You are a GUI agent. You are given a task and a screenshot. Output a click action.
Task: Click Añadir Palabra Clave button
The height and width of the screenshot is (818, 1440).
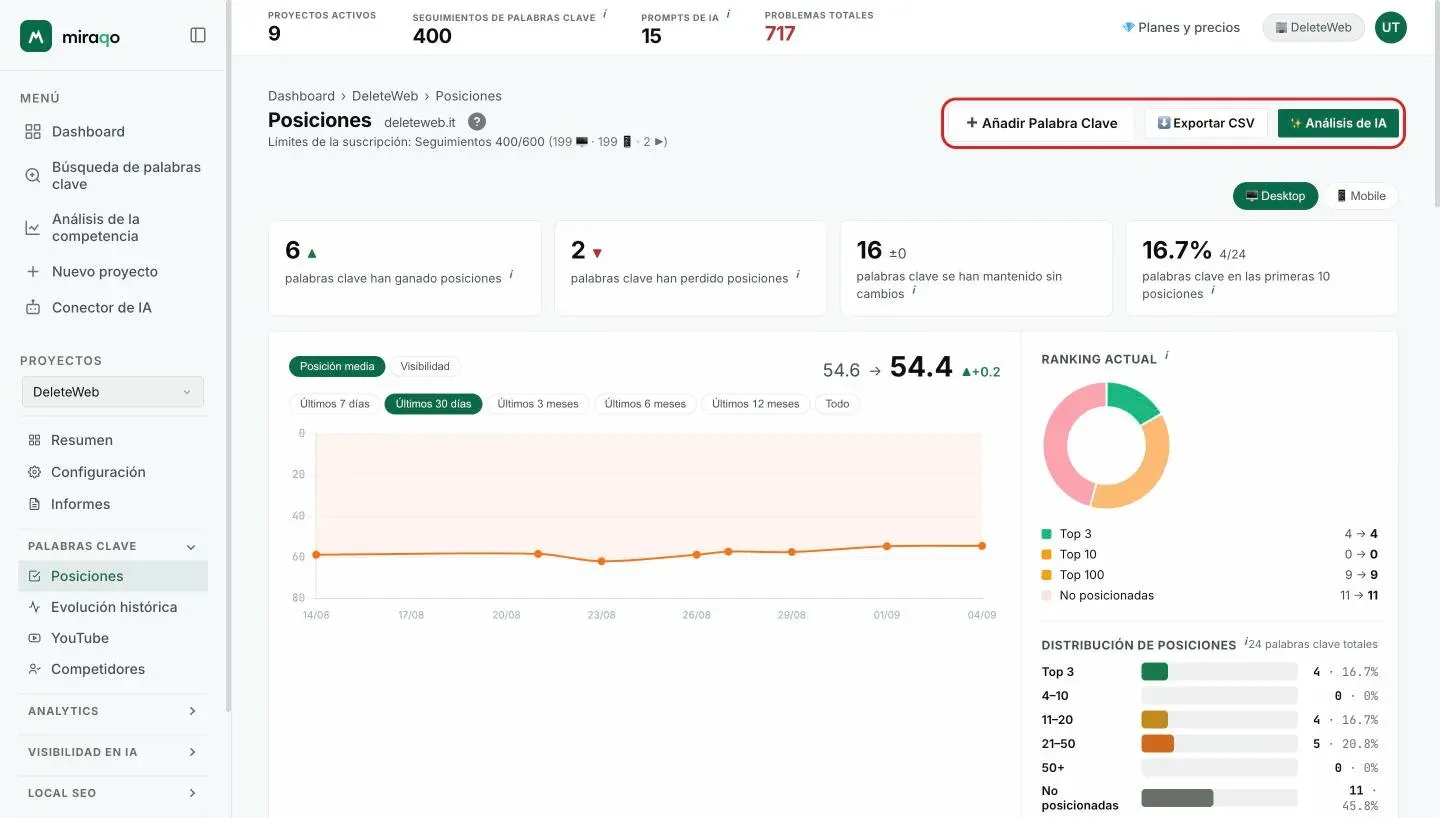1042,123
